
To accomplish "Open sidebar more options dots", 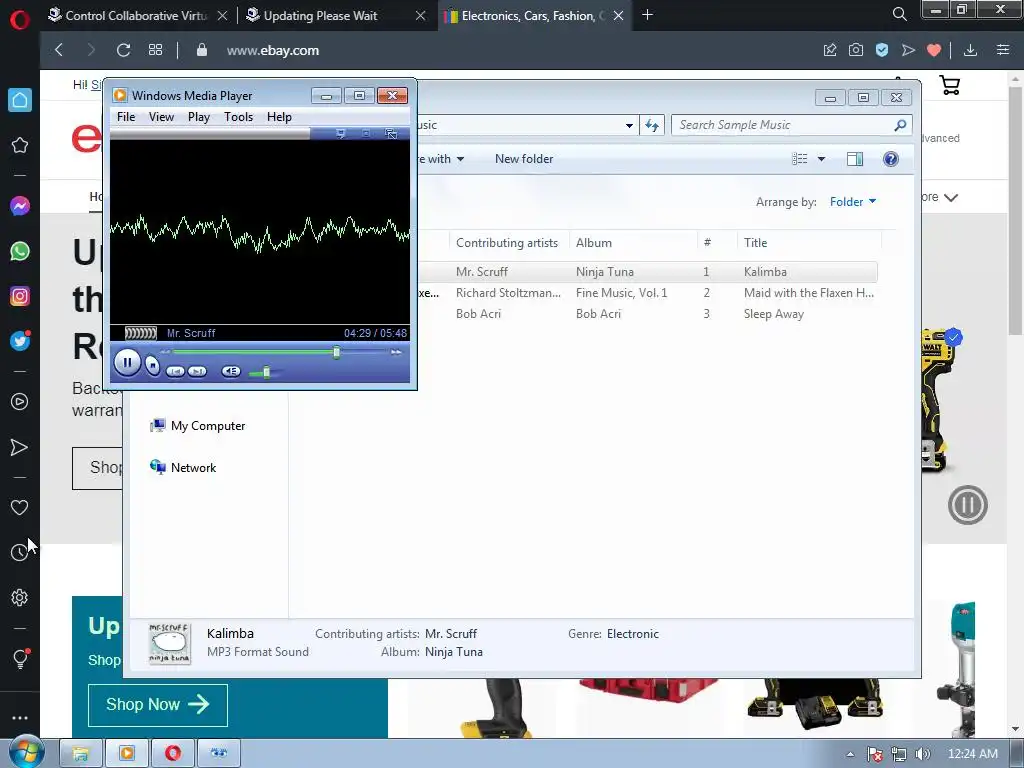I will [x=20, y=718].
